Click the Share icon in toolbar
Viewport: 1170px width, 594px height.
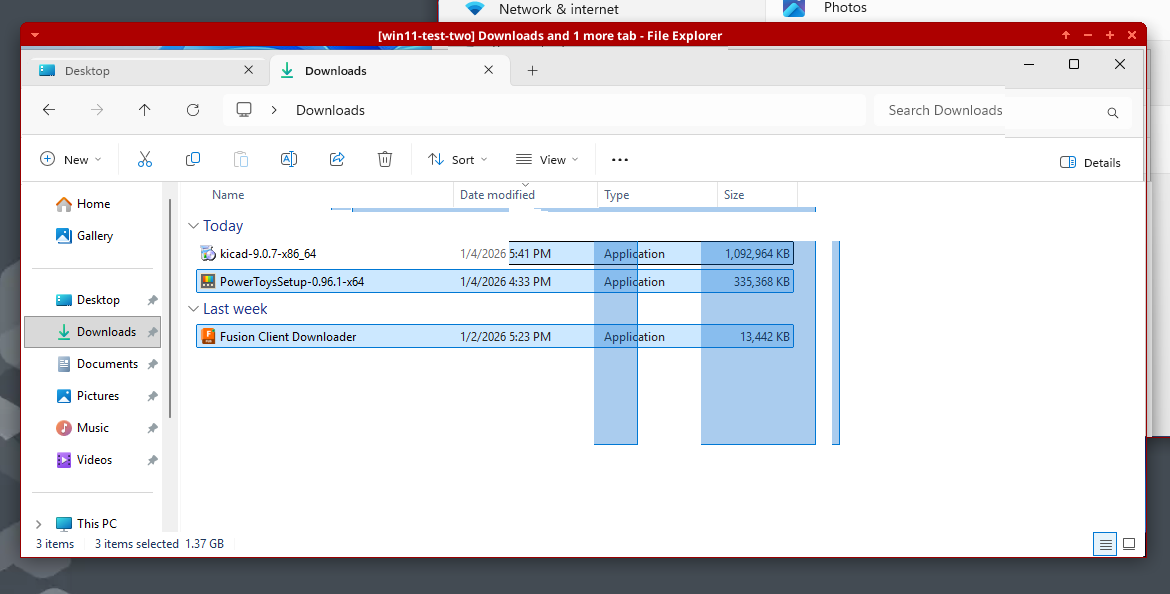pos(337,160)
